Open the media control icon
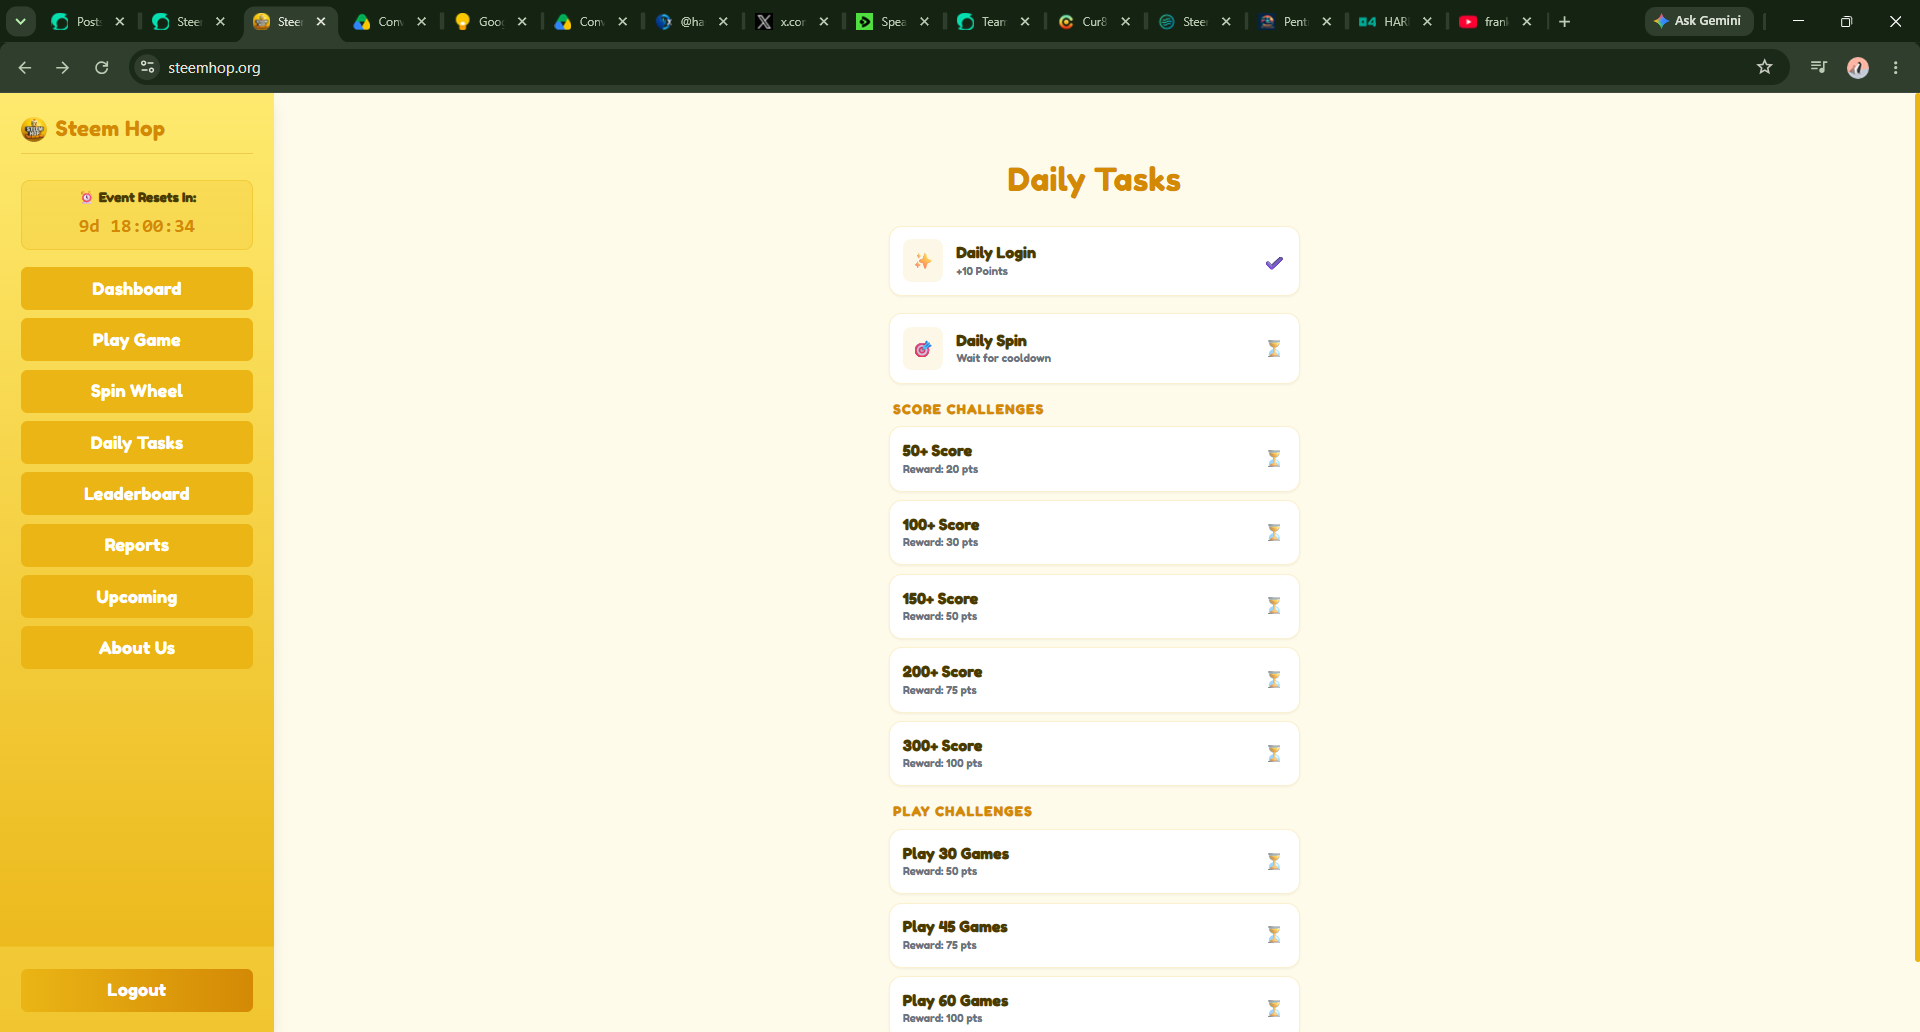 click(x=1819, y=67)
